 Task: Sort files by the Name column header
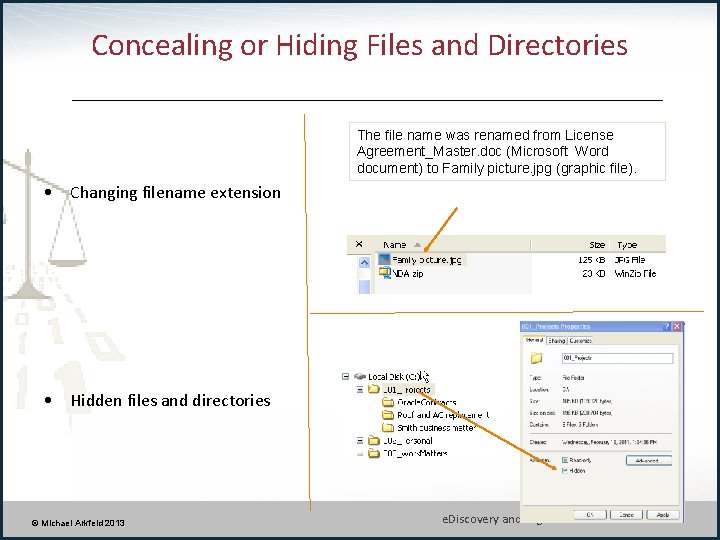394,245
